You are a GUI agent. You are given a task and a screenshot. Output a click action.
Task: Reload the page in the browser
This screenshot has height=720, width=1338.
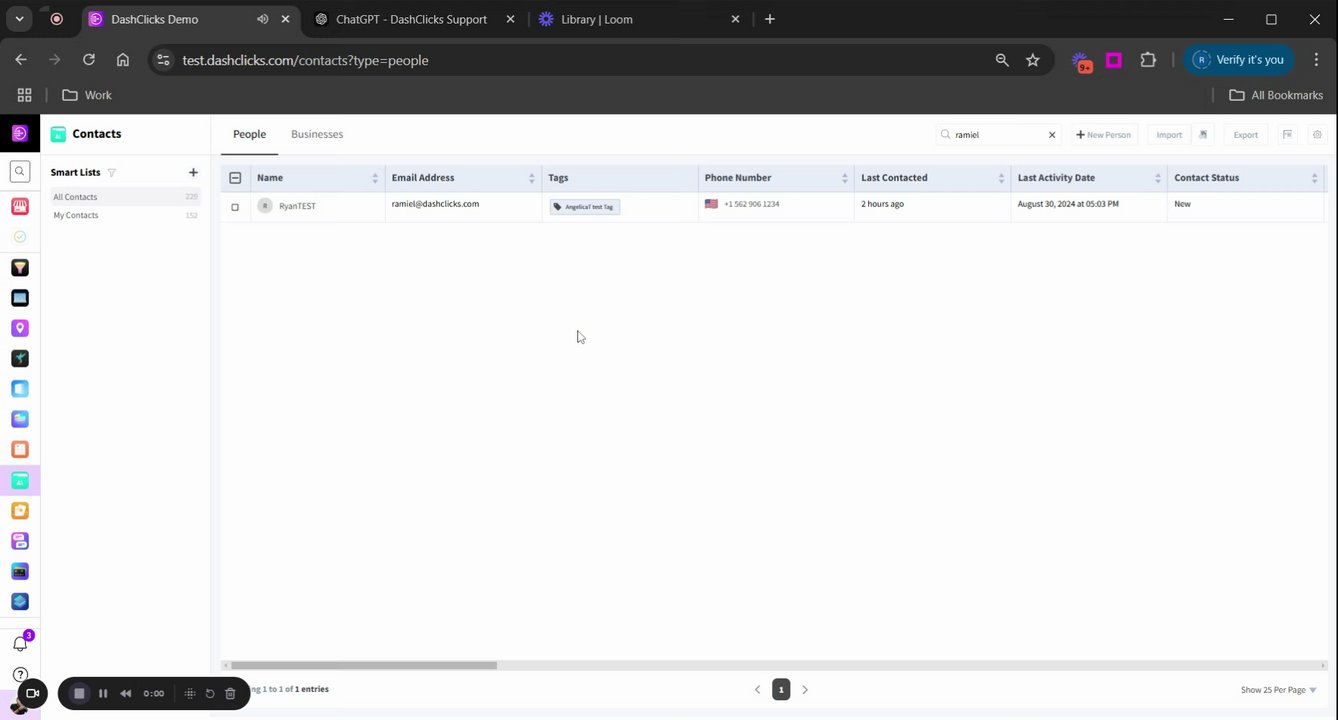89,60
